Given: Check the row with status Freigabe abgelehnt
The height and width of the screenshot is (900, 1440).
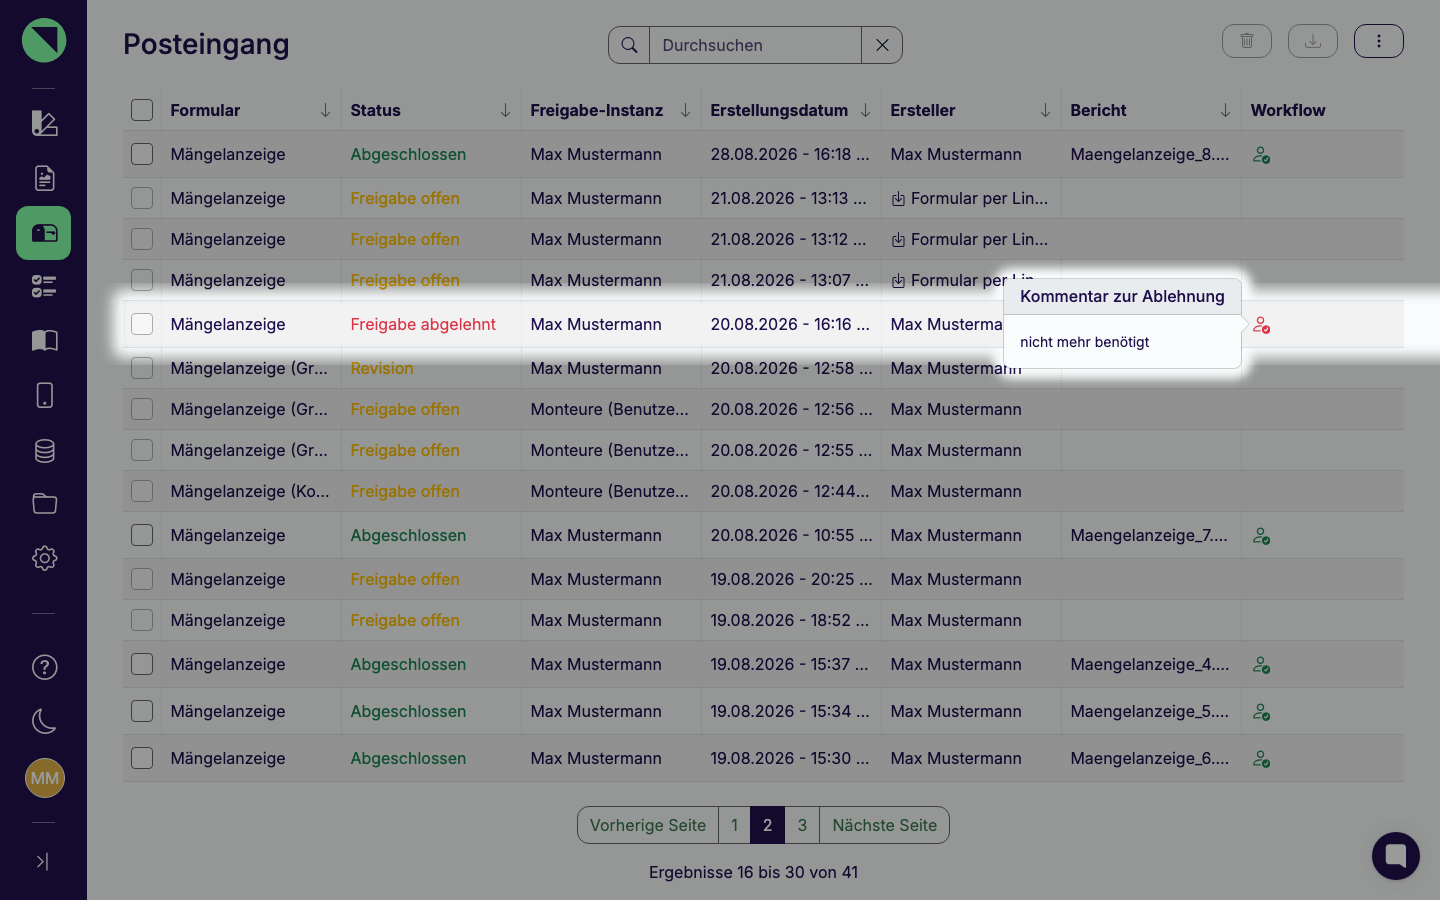Looking at the screenshot, I should pyautogui.click(x=142, y=324).
